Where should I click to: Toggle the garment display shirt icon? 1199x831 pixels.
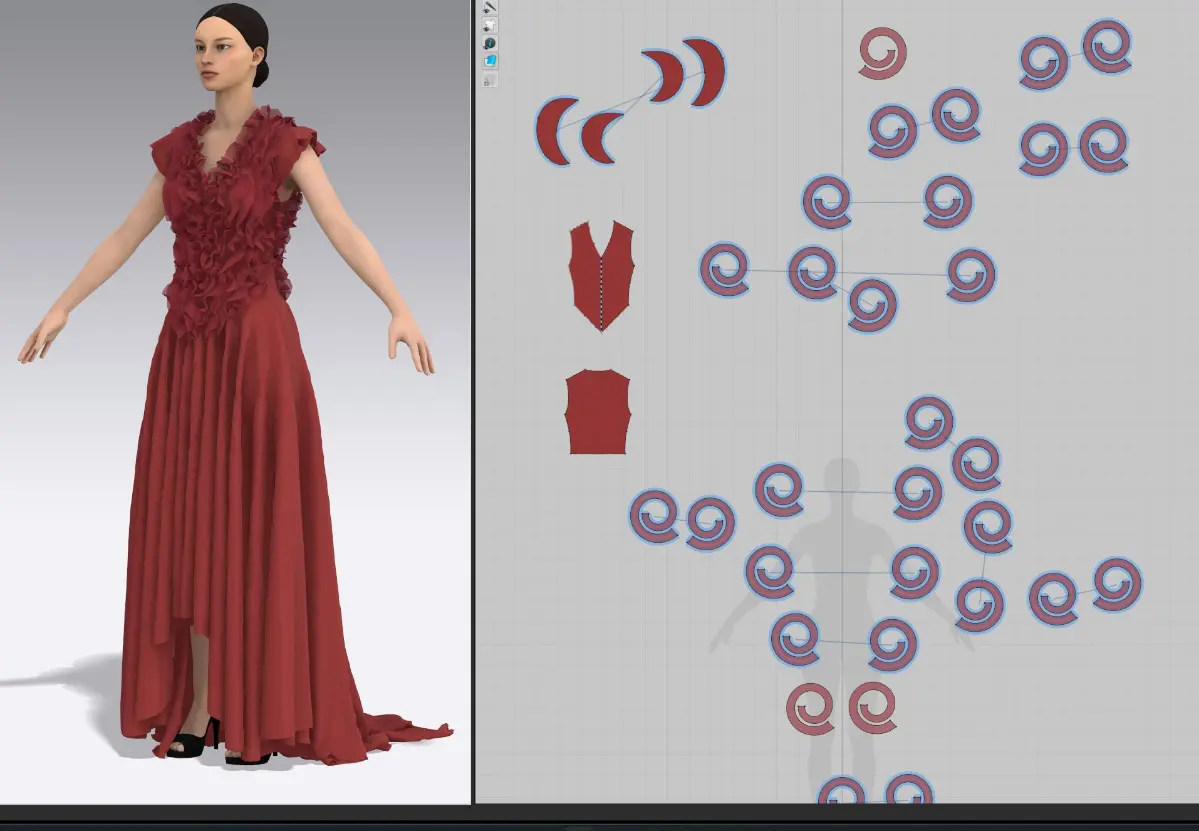click(x=490, y=25)
